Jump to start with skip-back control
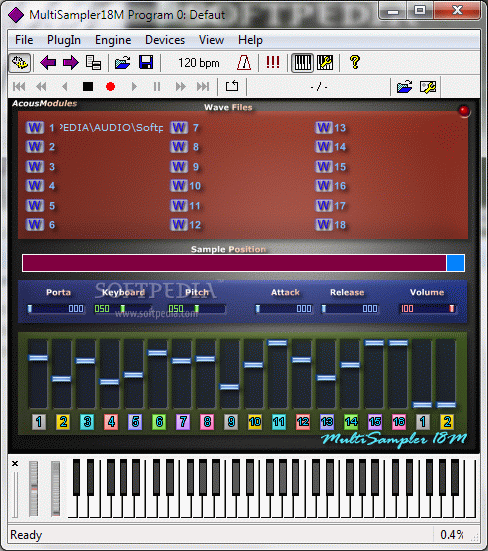The image size is (488, 551). 19,86
